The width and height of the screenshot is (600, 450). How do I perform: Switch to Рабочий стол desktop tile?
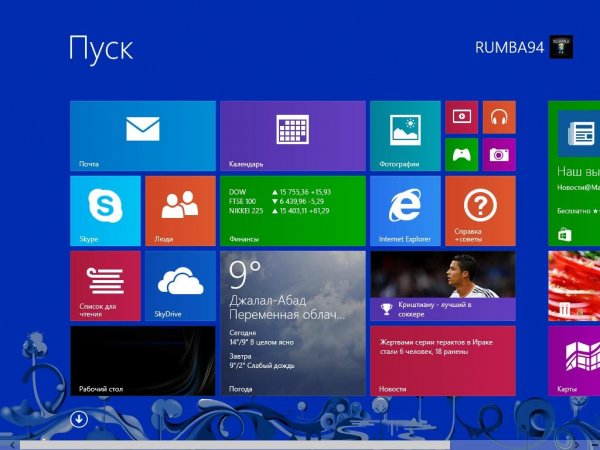pyautogui.click(x=143, y=361)
